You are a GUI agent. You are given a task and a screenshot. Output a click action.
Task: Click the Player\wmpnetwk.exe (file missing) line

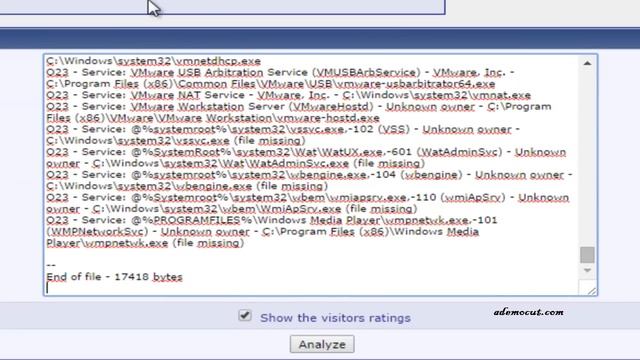pos(145,244)
